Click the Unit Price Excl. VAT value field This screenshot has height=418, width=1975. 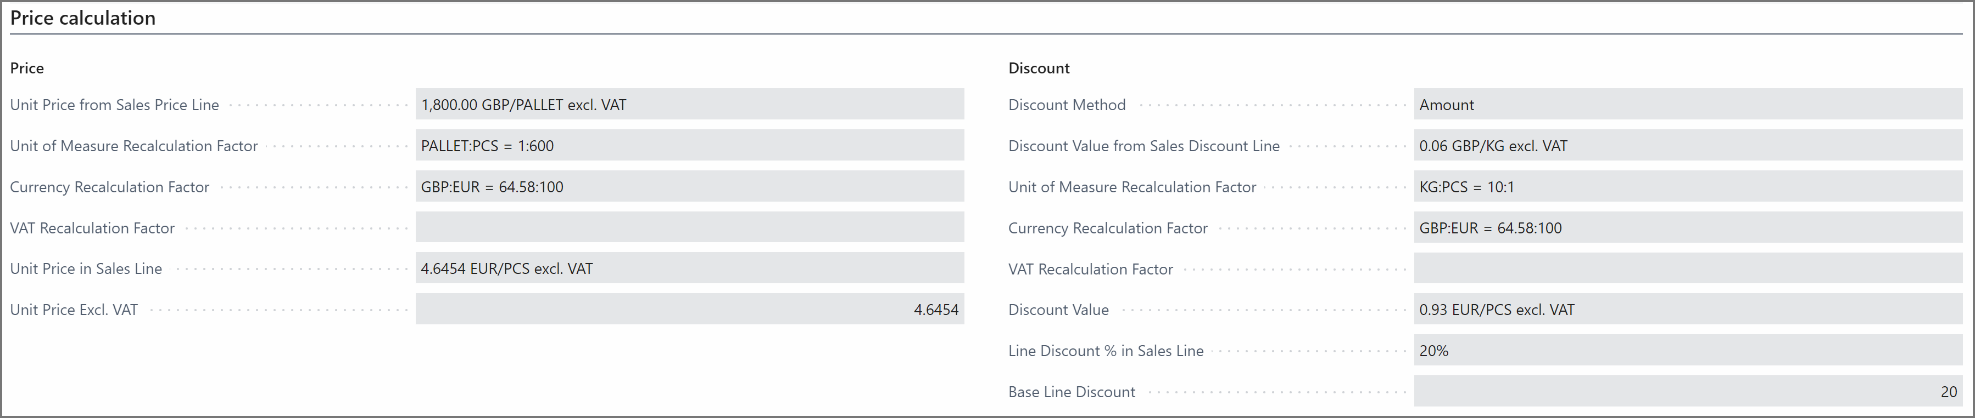(x=689, y=310)
